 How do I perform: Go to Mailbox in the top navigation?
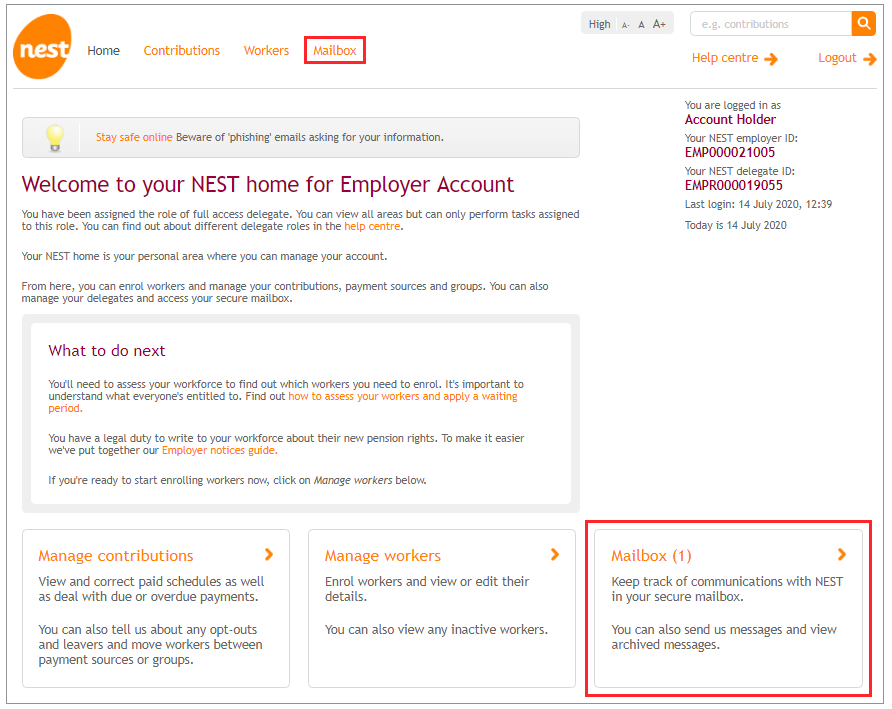[335, 51]
